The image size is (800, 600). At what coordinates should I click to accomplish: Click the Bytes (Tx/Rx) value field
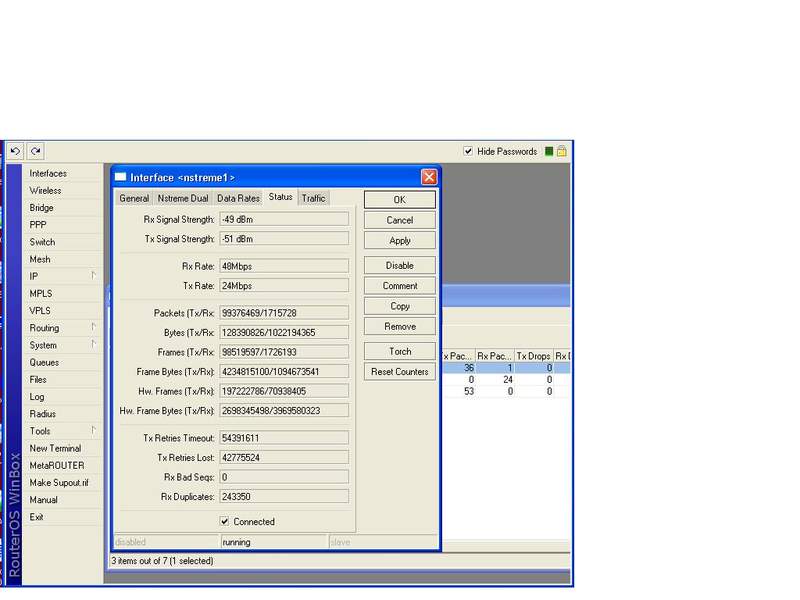(x=284, y=333)
